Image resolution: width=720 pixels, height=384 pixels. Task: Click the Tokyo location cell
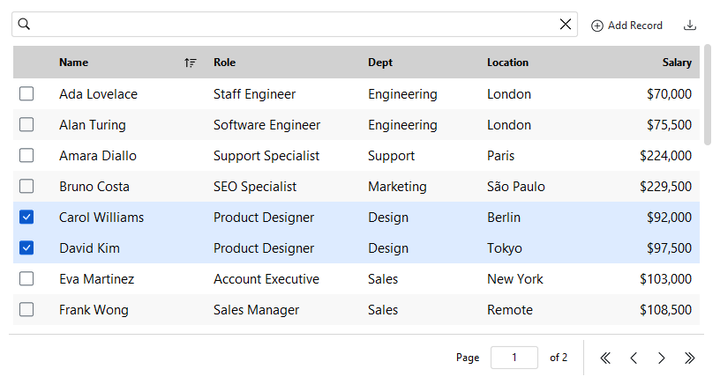pyautogui.click(x=505, y=248)
